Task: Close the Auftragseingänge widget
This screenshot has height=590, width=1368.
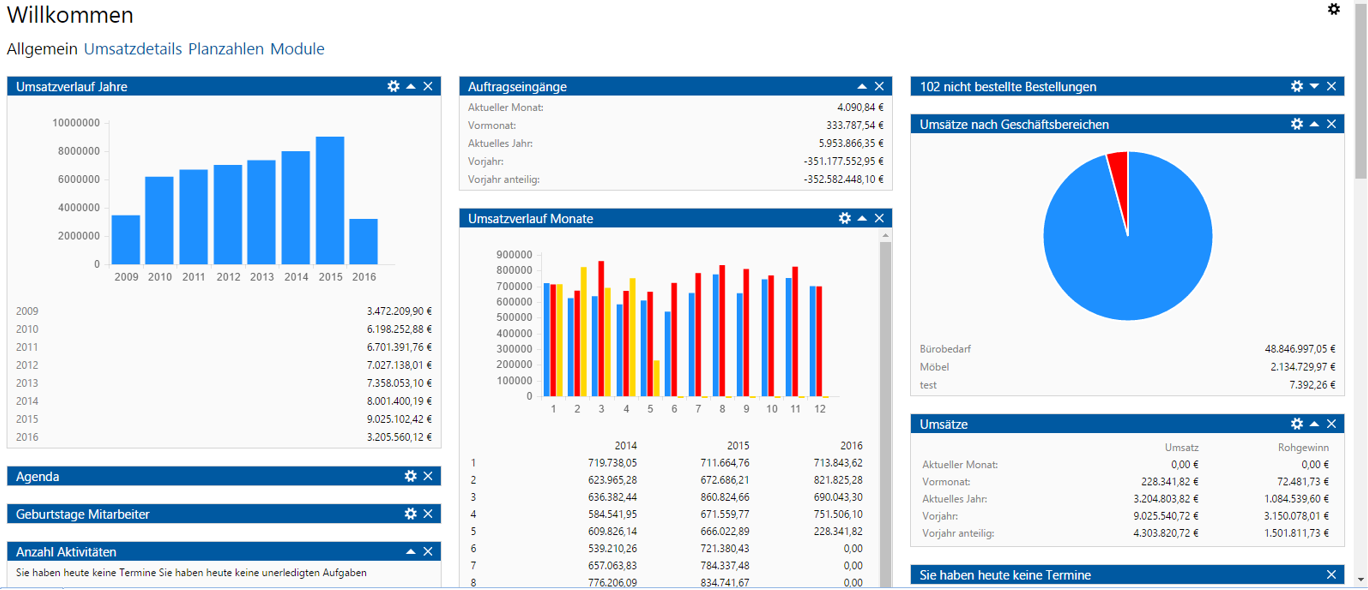Action: click(880, 87)
